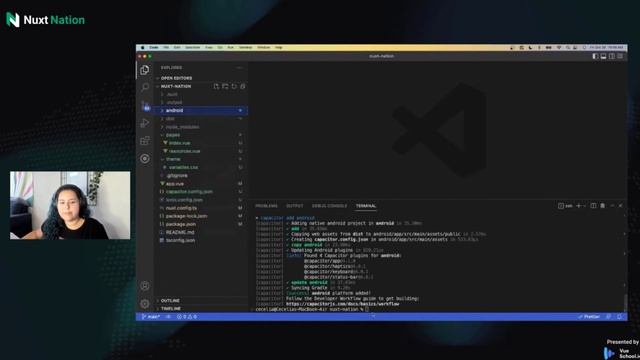Screen dimensions: 640x360
Task: Open the Apple menu
Action: click(142, 48)
